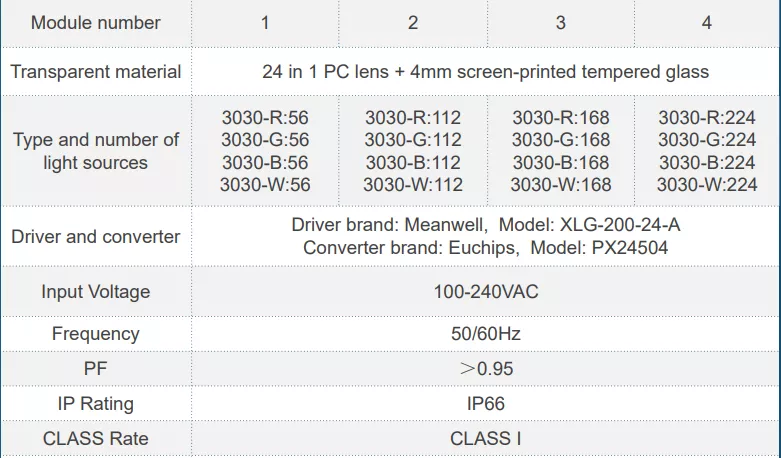Click "Type and number of light sources" label
Screen dimensions: 781x458
pyautogui.click(x=96, y=151)
